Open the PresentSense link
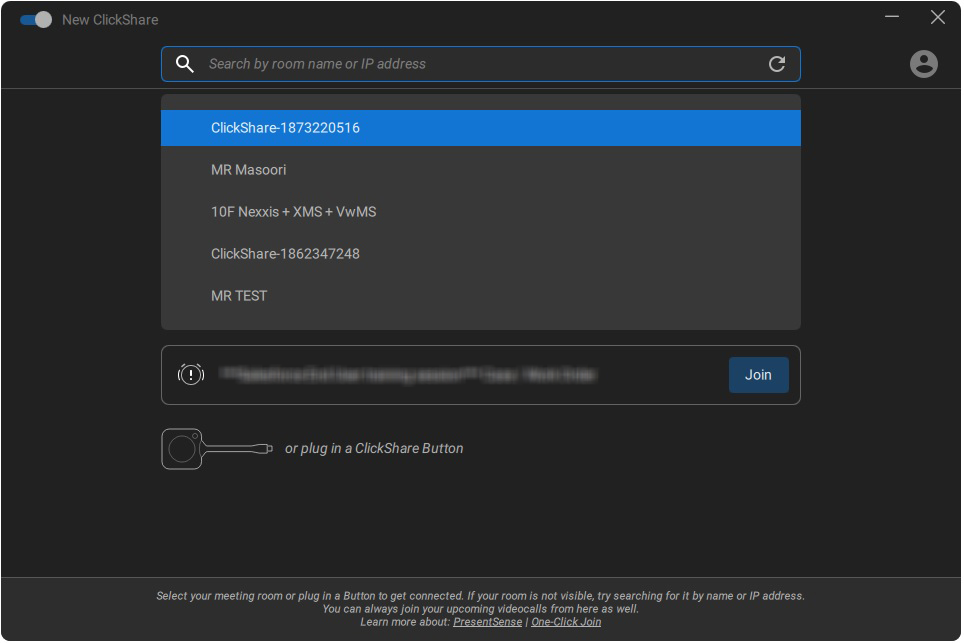Viewport: 964px width, 643px height. pyautogui.click(x=487, y=622)
